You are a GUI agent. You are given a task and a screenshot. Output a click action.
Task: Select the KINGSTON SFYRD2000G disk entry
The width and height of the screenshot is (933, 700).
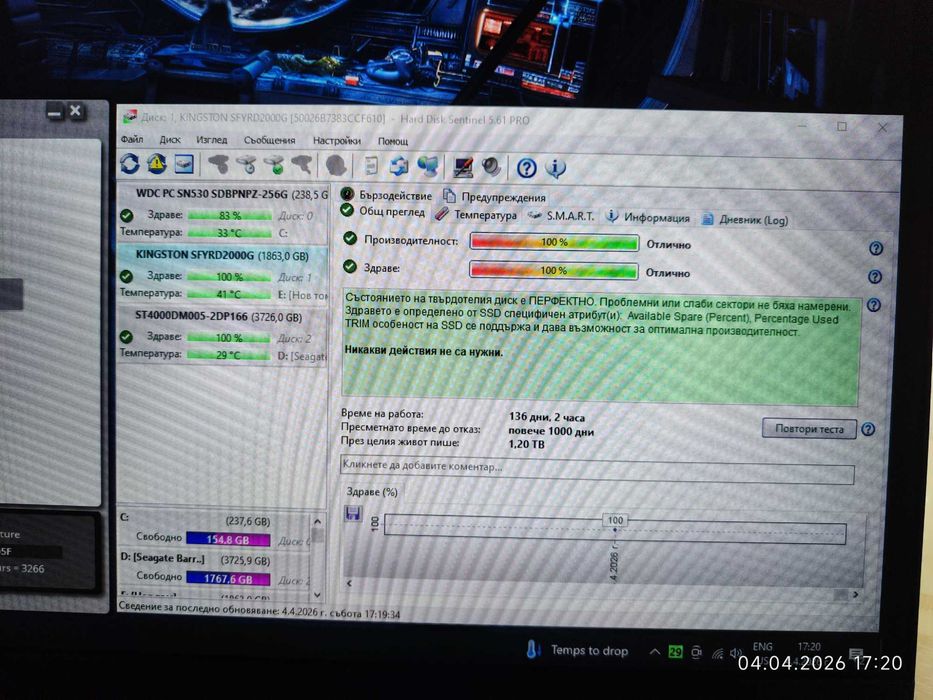tap(223, 274)
